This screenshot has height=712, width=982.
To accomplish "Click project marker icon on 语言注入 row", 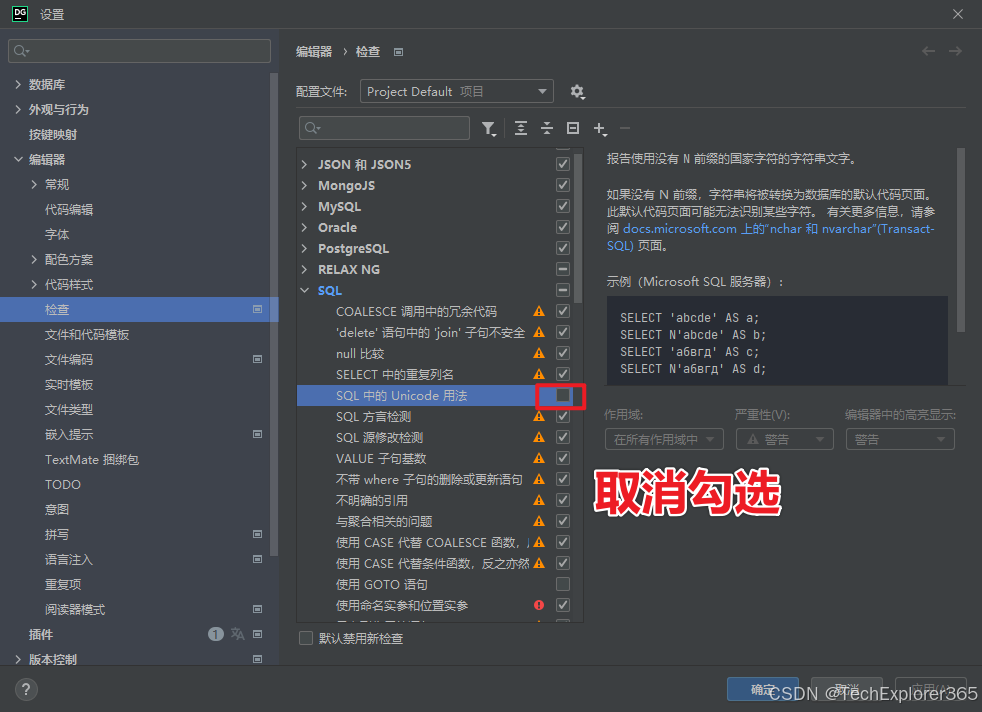I will (257, 559).
